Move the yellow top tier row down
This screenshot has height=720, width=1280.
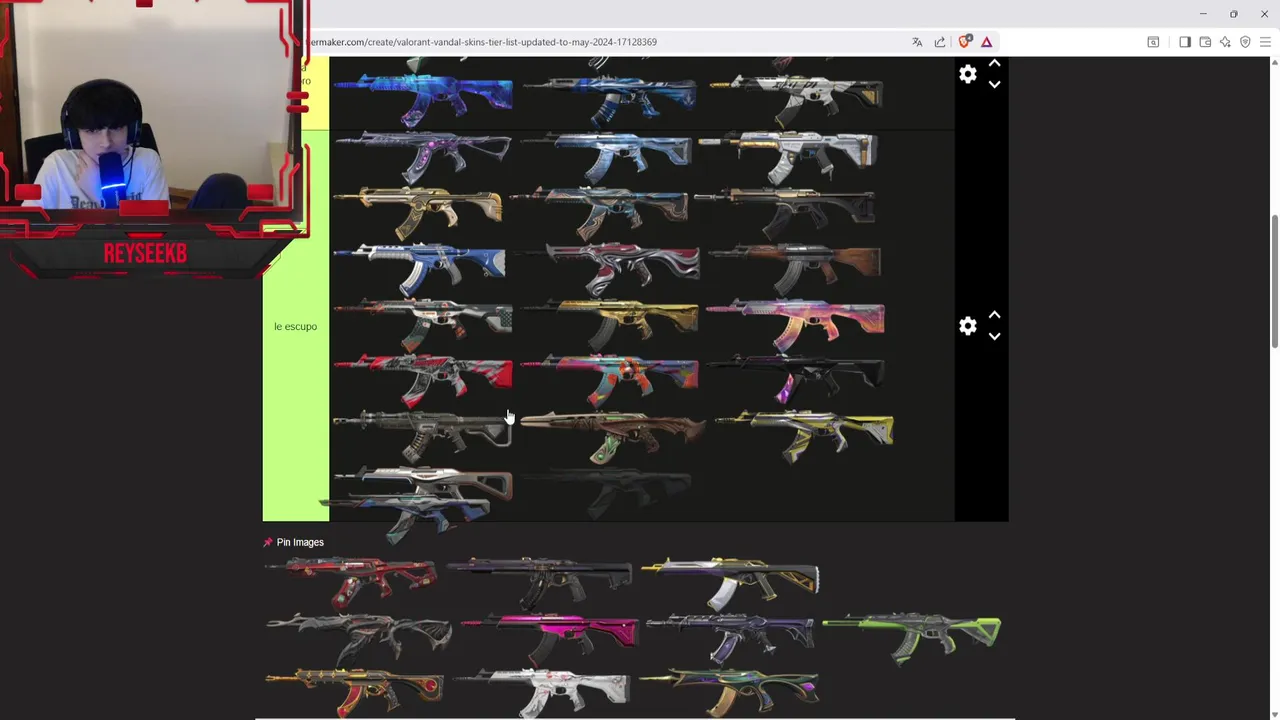tap(994, 85)
